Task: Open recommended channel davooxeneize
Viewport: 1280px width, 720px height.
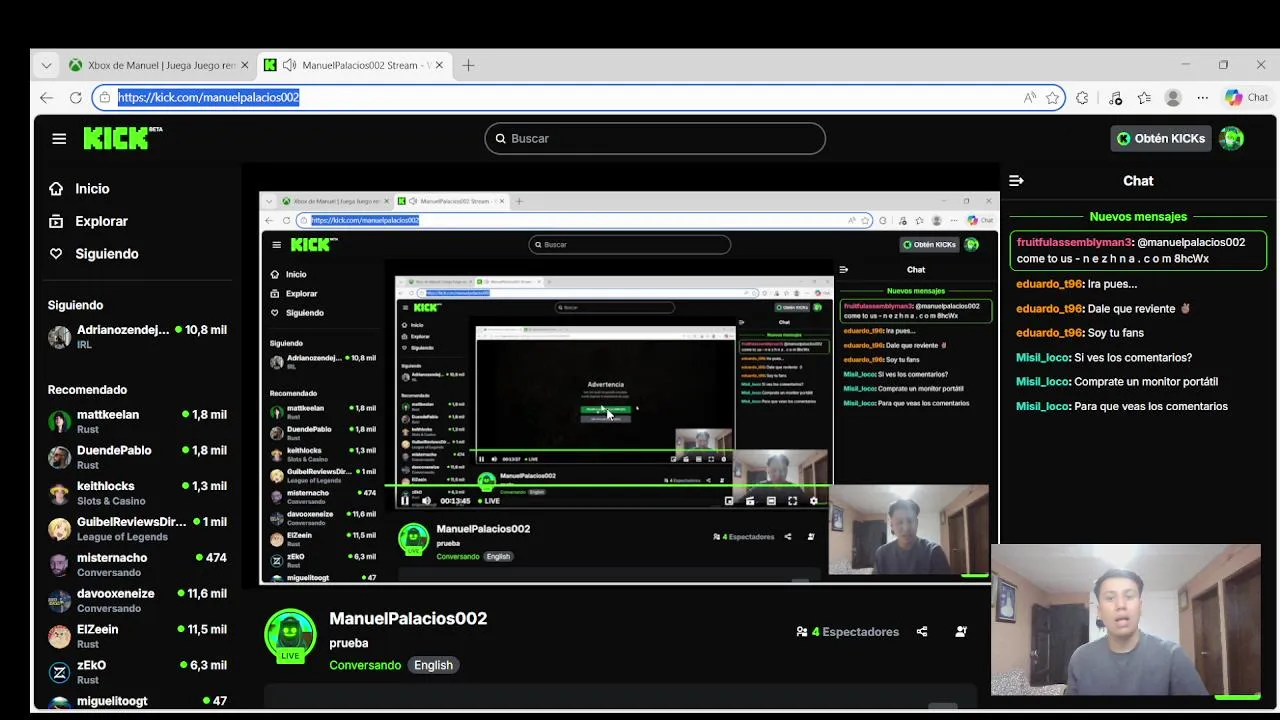Action: pyautogui.click(x=138, y=600)
